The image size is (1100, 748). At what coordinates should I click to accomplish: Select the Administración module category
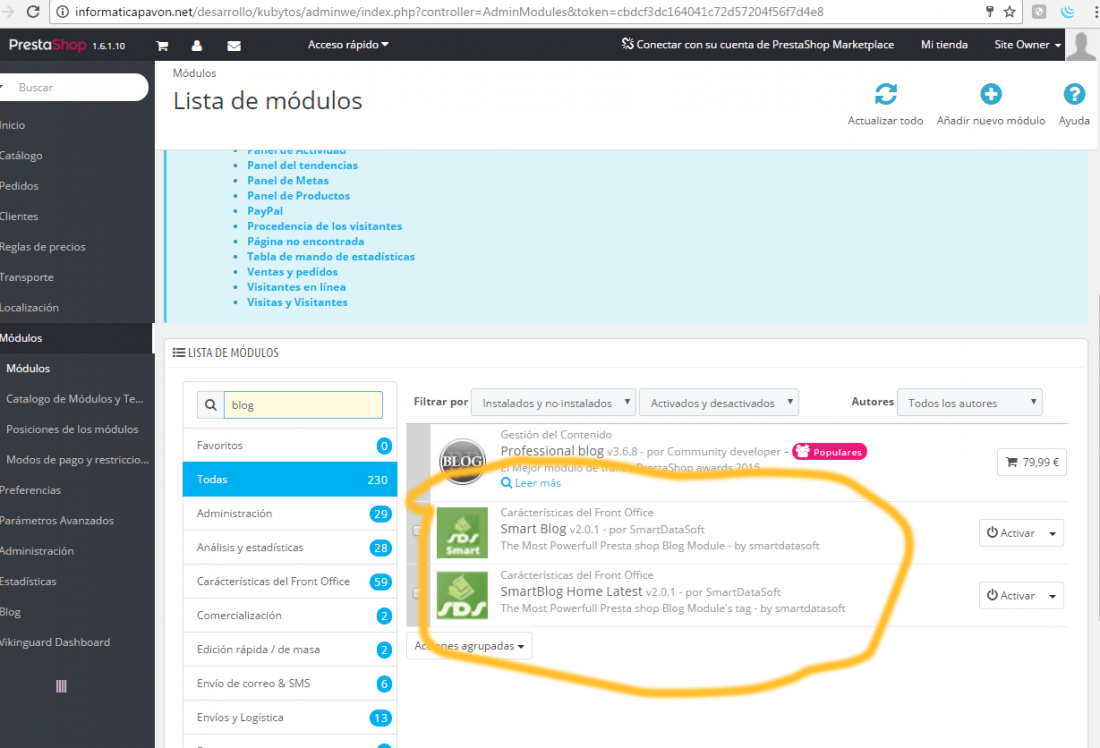[x=290, y=514]
